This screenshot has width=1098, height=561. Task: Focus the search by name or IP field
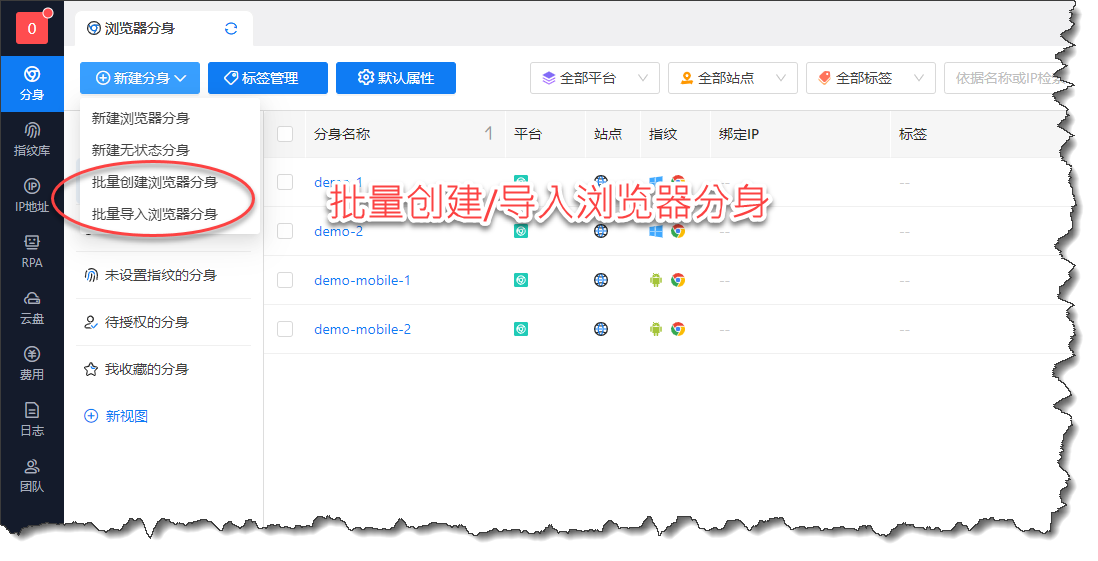1008,78
